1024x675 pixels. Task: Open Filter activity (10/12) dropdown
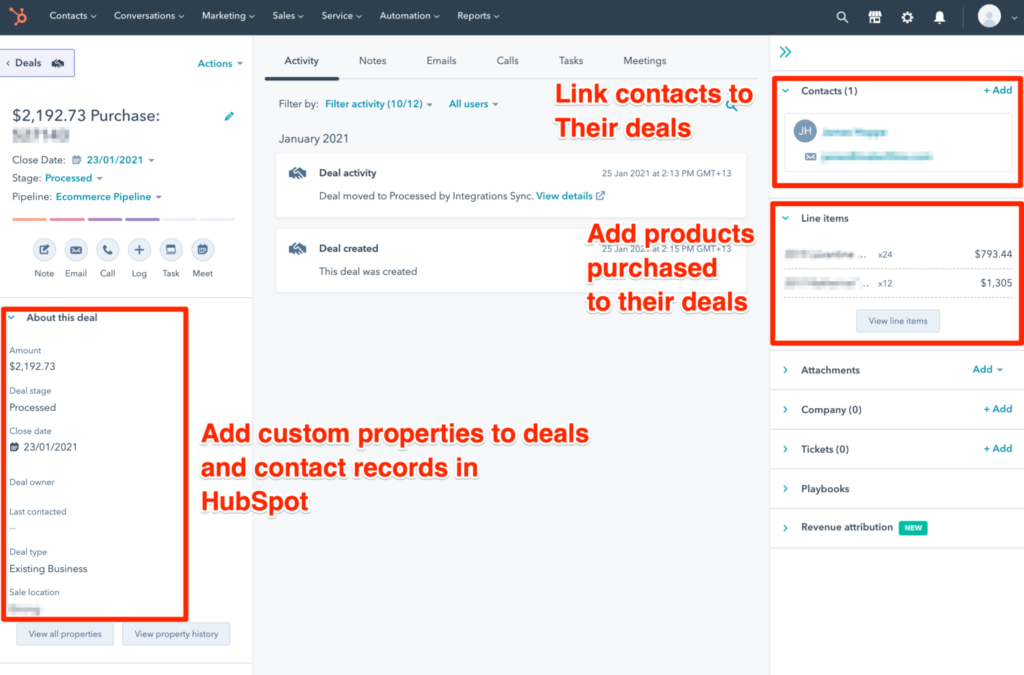pos(379,104)
